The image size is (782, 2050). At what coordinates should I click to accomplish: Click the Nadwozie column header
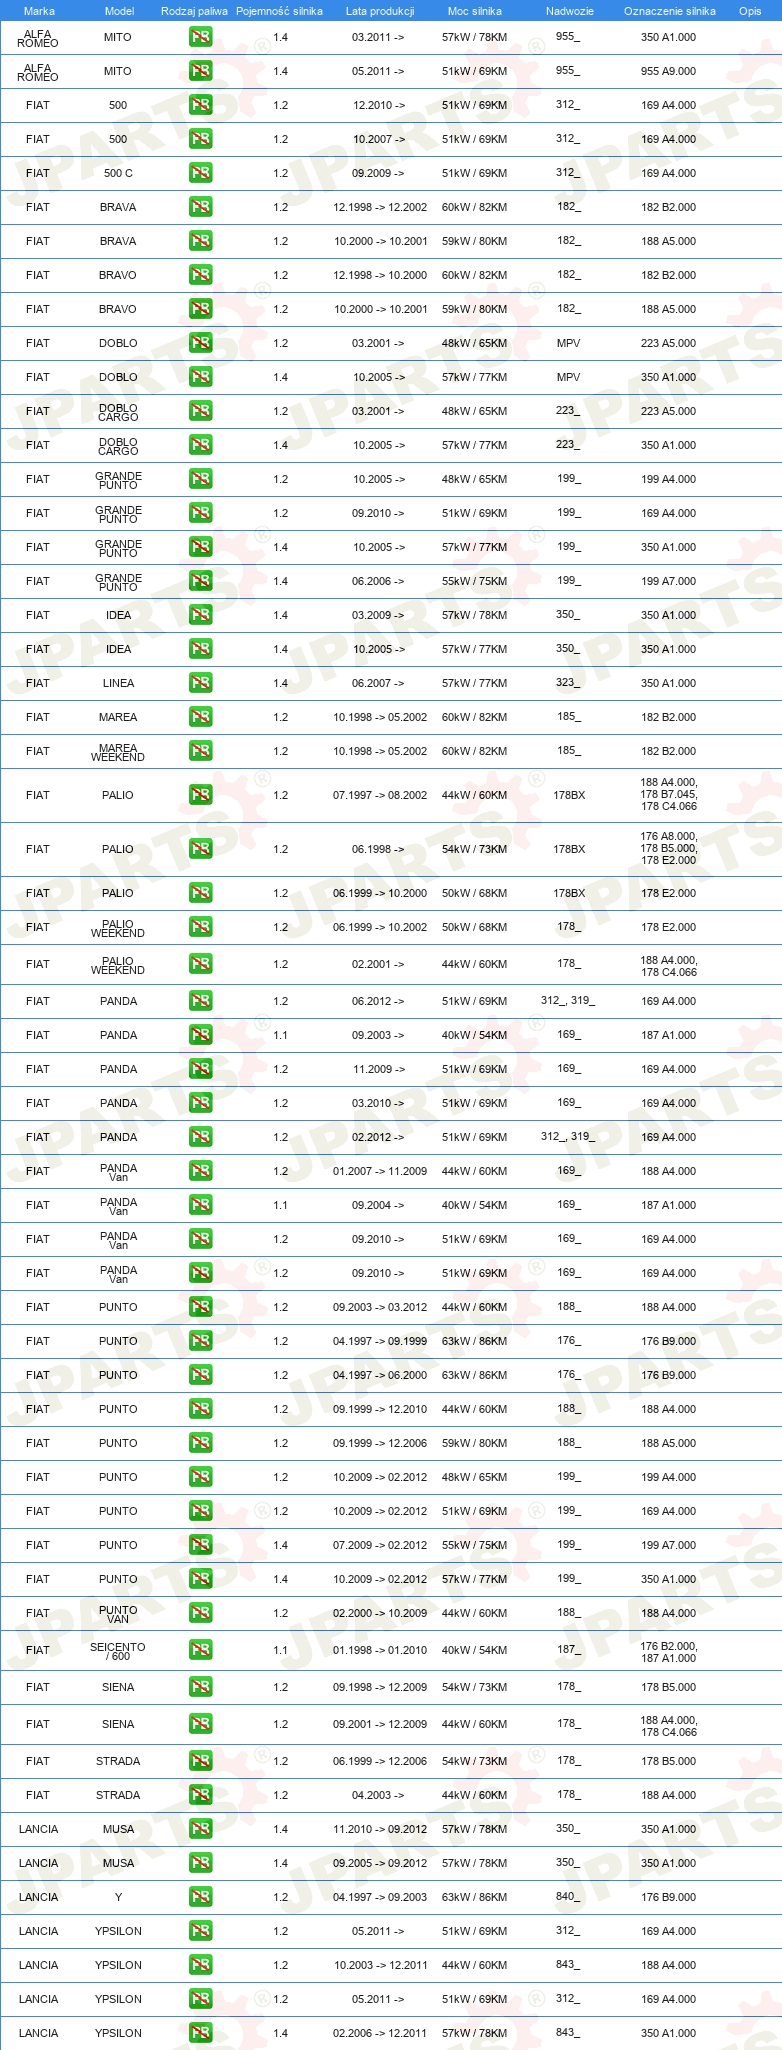point(570,11)
